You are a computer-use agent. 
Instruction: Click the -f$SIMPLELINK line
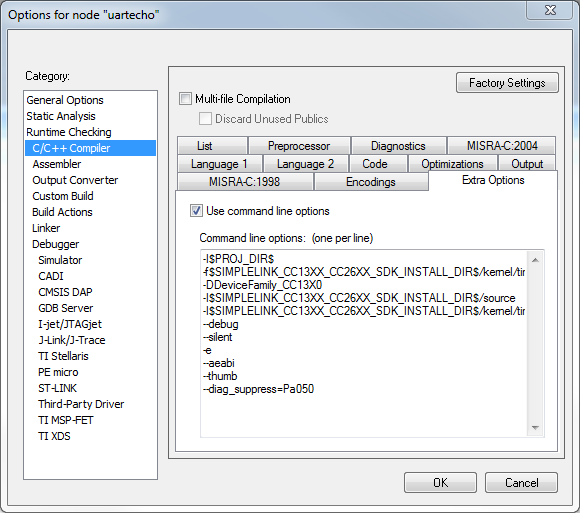[364, 272]
